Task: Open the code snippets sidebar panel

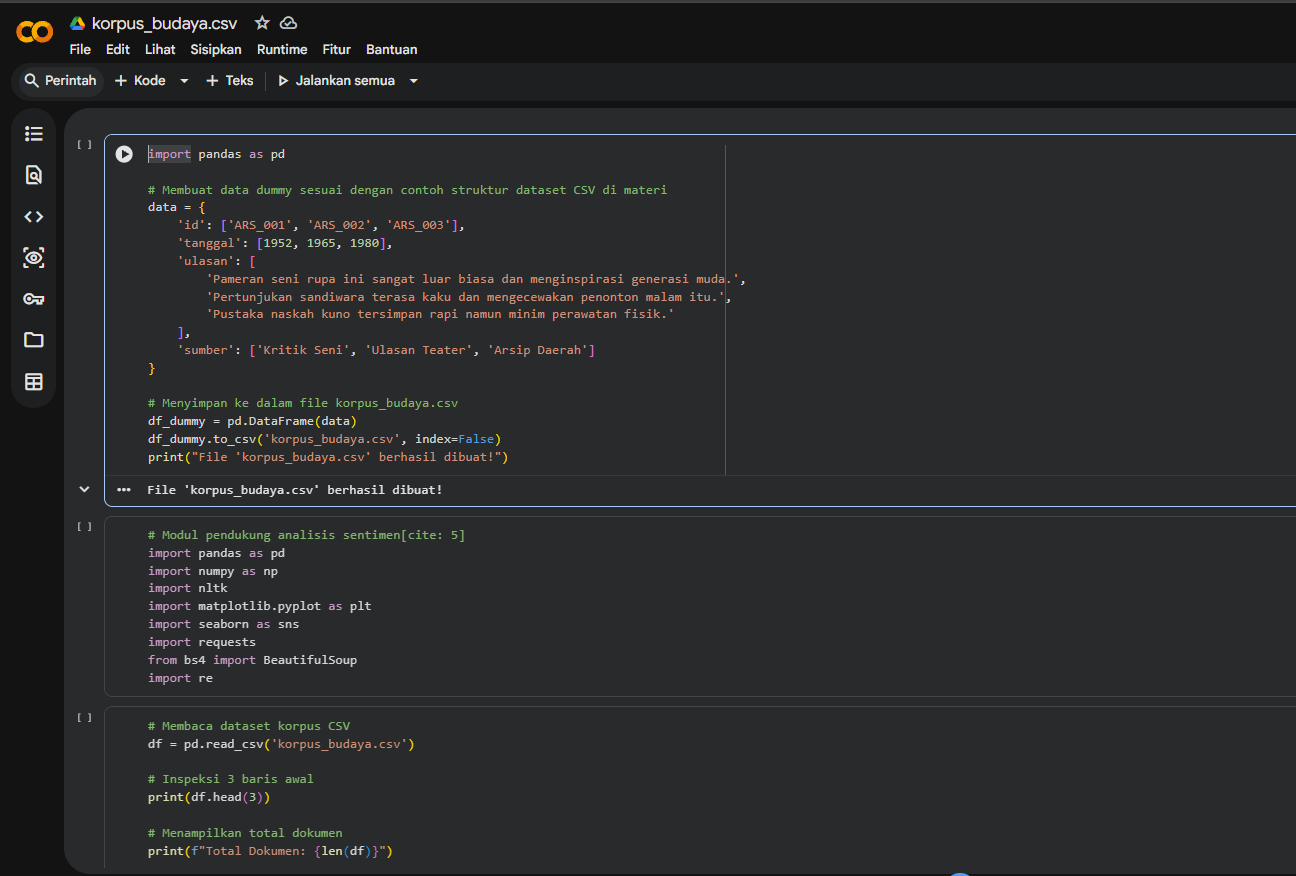Action: (x=34, y=217)
